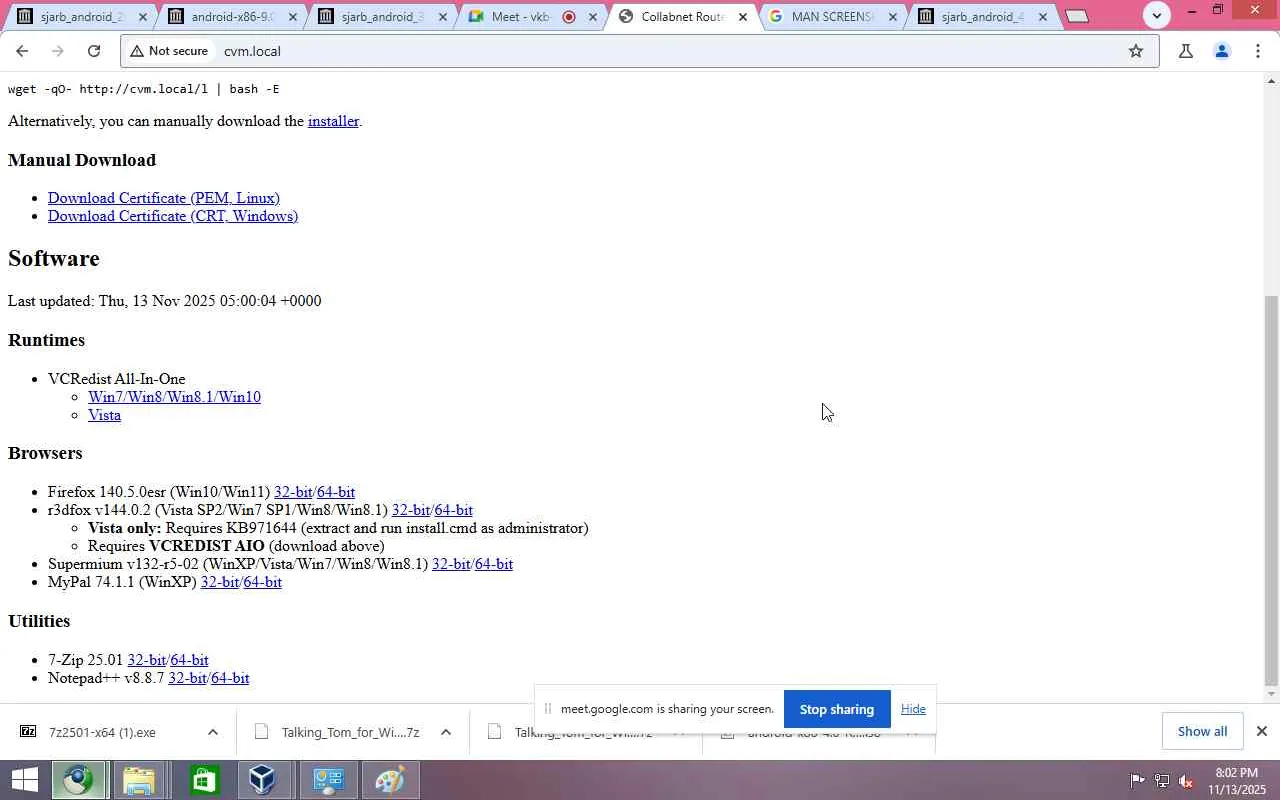Open downloaded file 7z2501-x64 (1).exe
This screenshot has width=1280, height=800.
(102, 732)
